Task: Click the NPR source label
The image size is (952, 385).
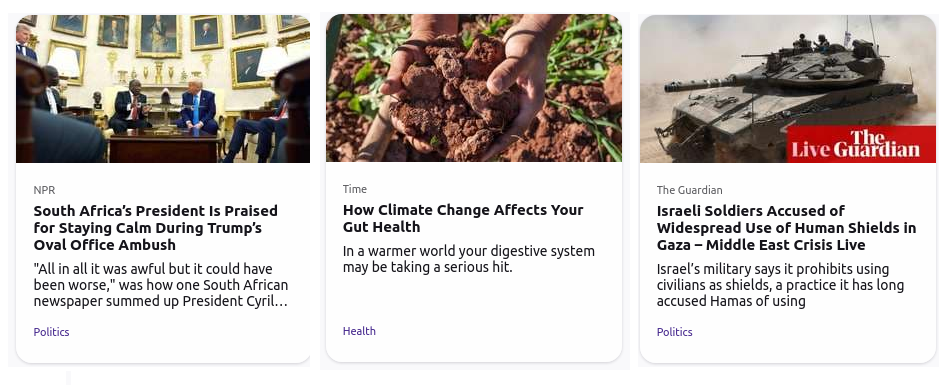Action: pyautogui.click(x=44, y=190)
